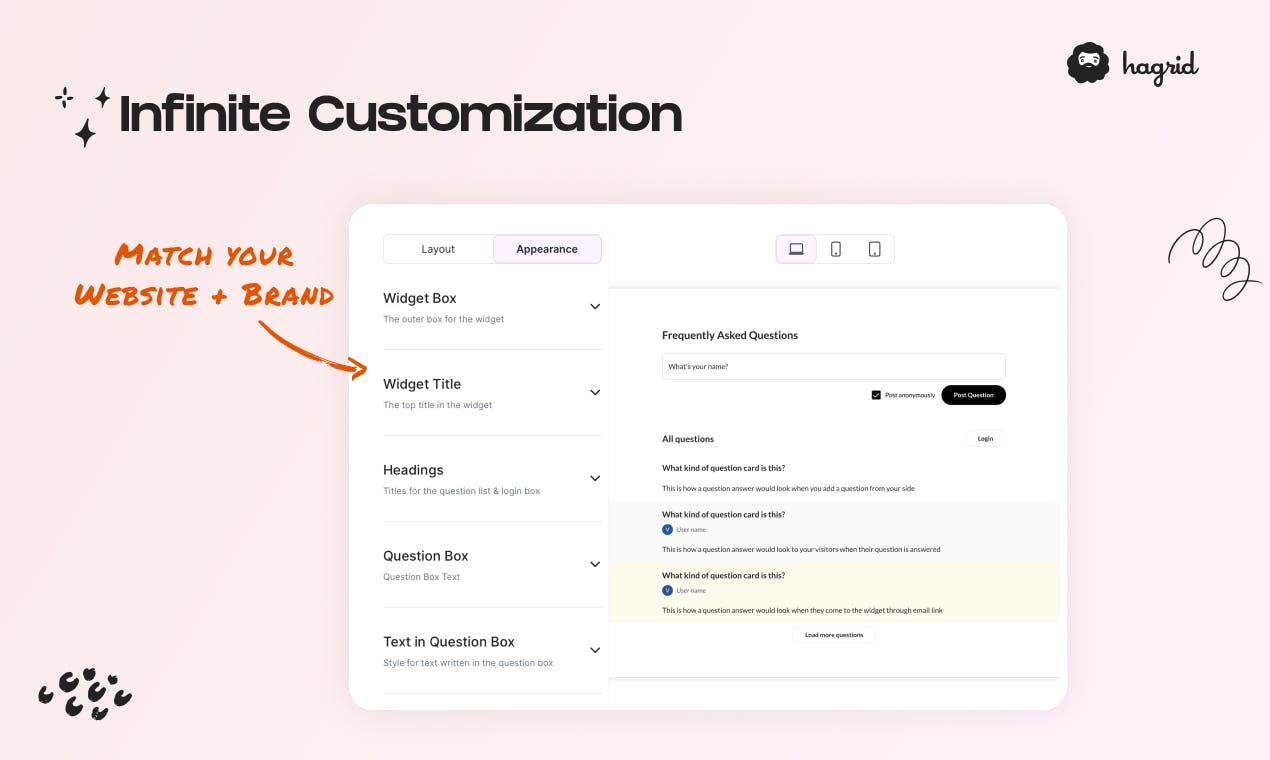Expand the Widget Box section
The image size is (1270, 760).
point(595,307)
